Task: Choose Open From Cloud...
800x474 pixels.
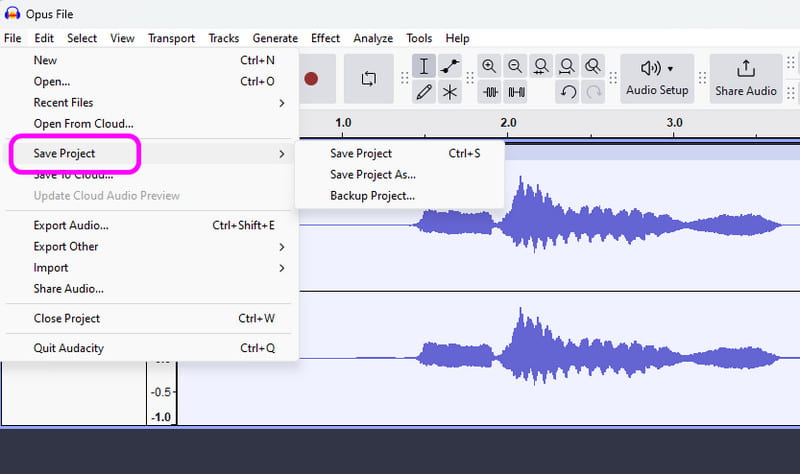Action: pos(149,124)
